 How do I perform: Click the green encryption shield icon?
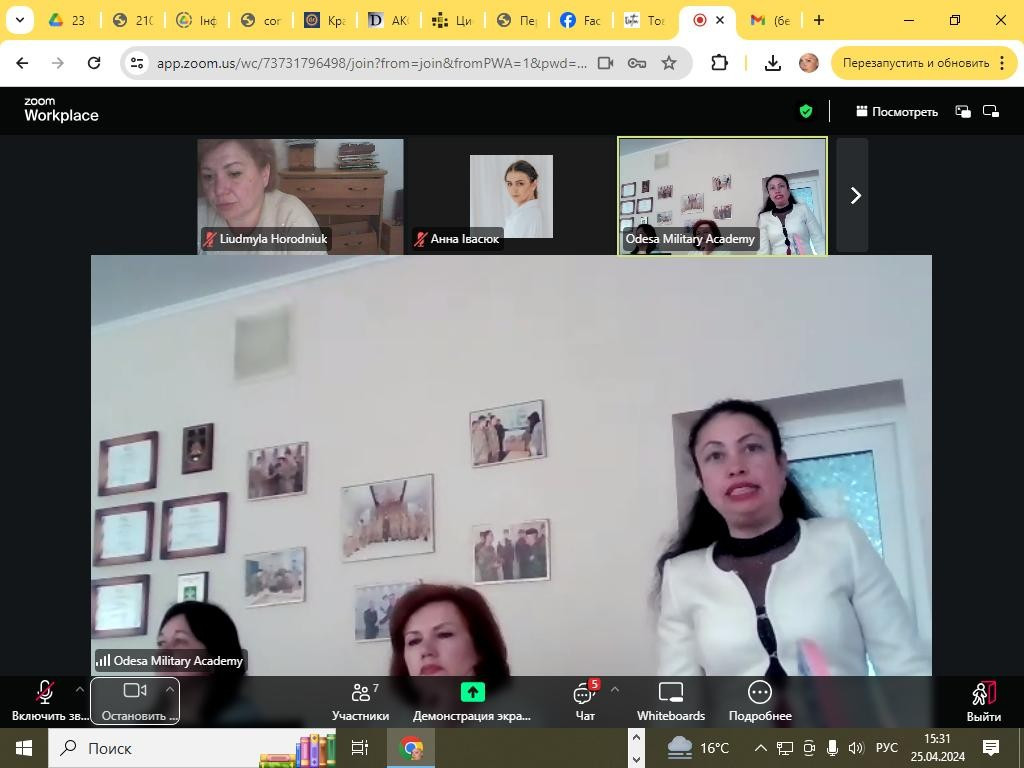pyautogui.click(x=806, y=112)
